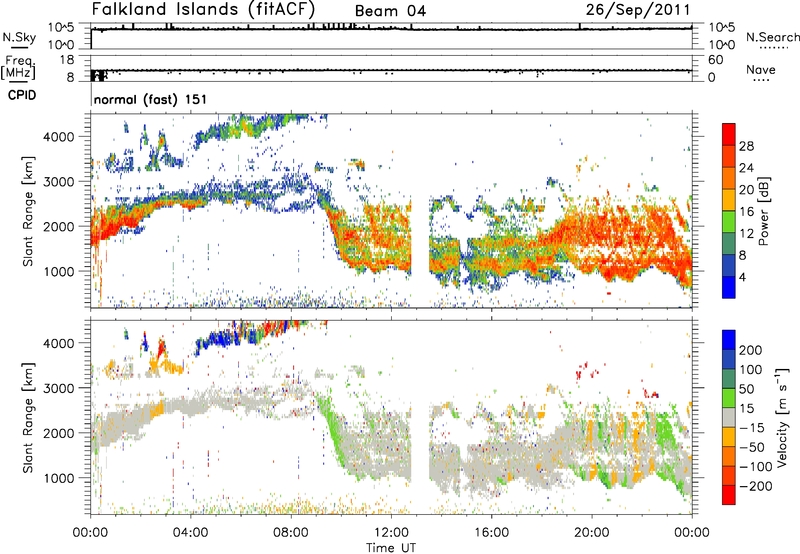Image resolution: width=800 pixels, height=554 pixels.
Task: Click the red top segment of the Power color bar
Action: pyautogui.click(x=729, y=134)
